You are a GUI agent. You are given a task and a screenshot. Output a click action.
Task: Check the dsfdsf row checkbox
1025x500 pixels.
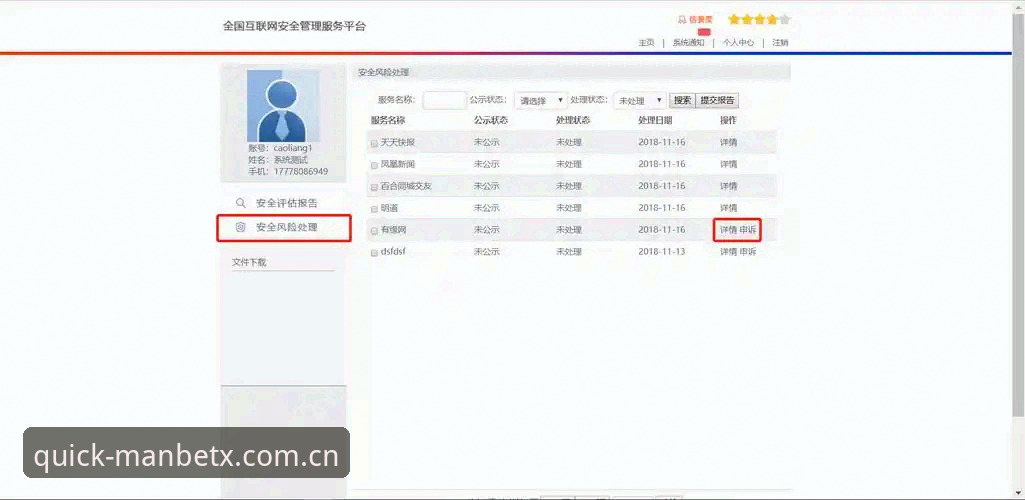pos(374,252)
